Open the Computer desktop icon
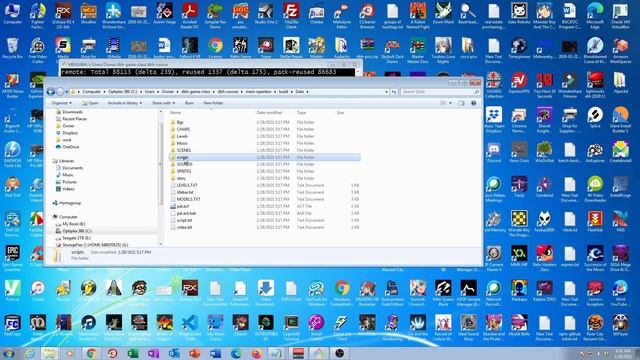The height and width of the screenshot is (360, 640). pyautogui.click(x=12, y=13)
